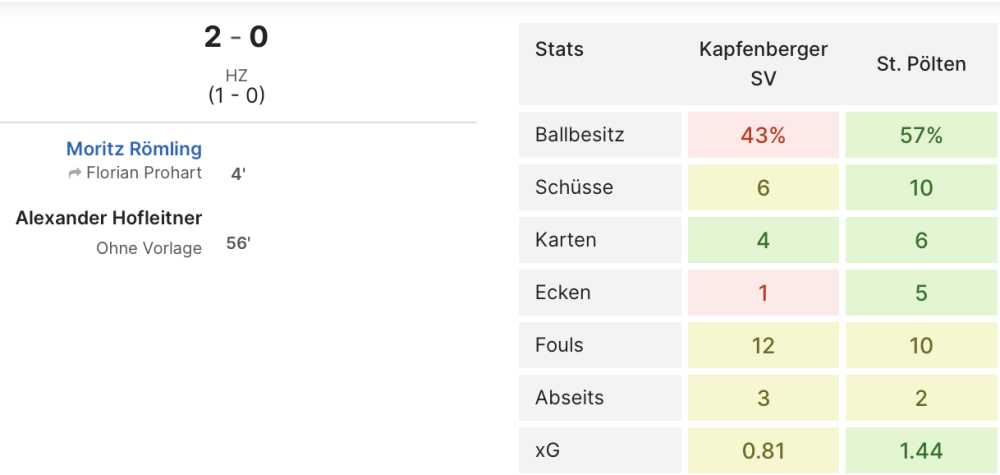Click the Karten row label

tap(566, 240)
